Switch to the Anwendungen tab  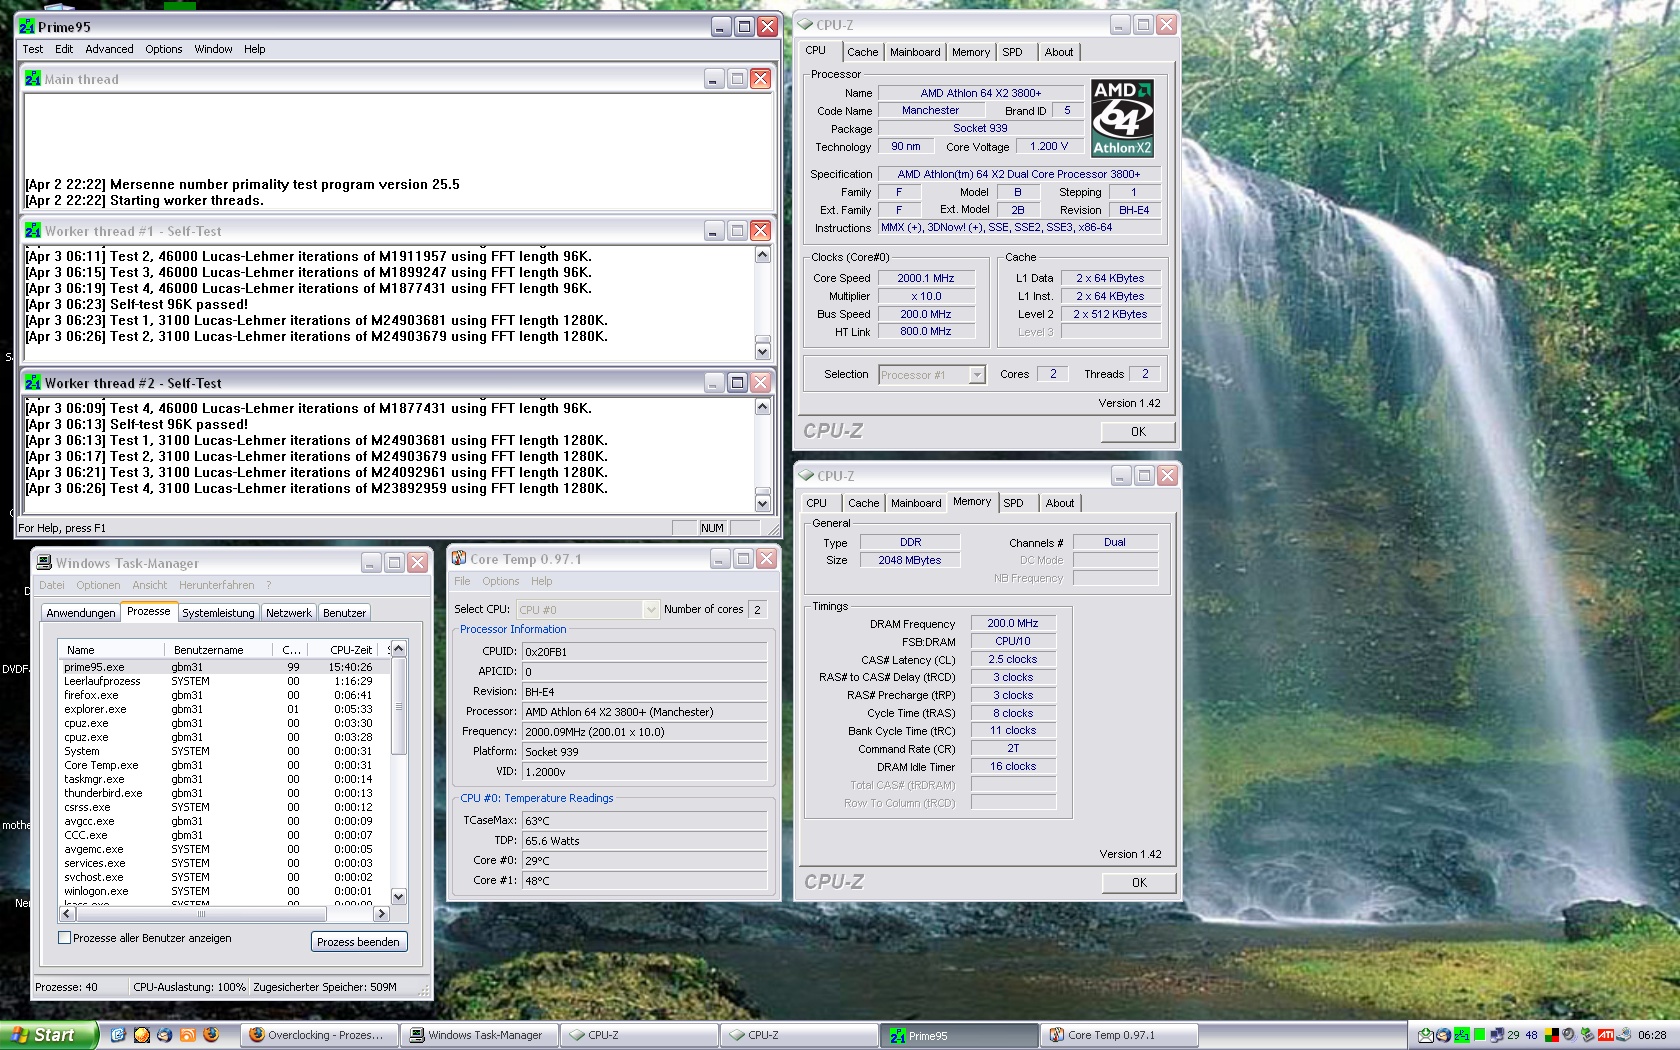coord(81,613)
